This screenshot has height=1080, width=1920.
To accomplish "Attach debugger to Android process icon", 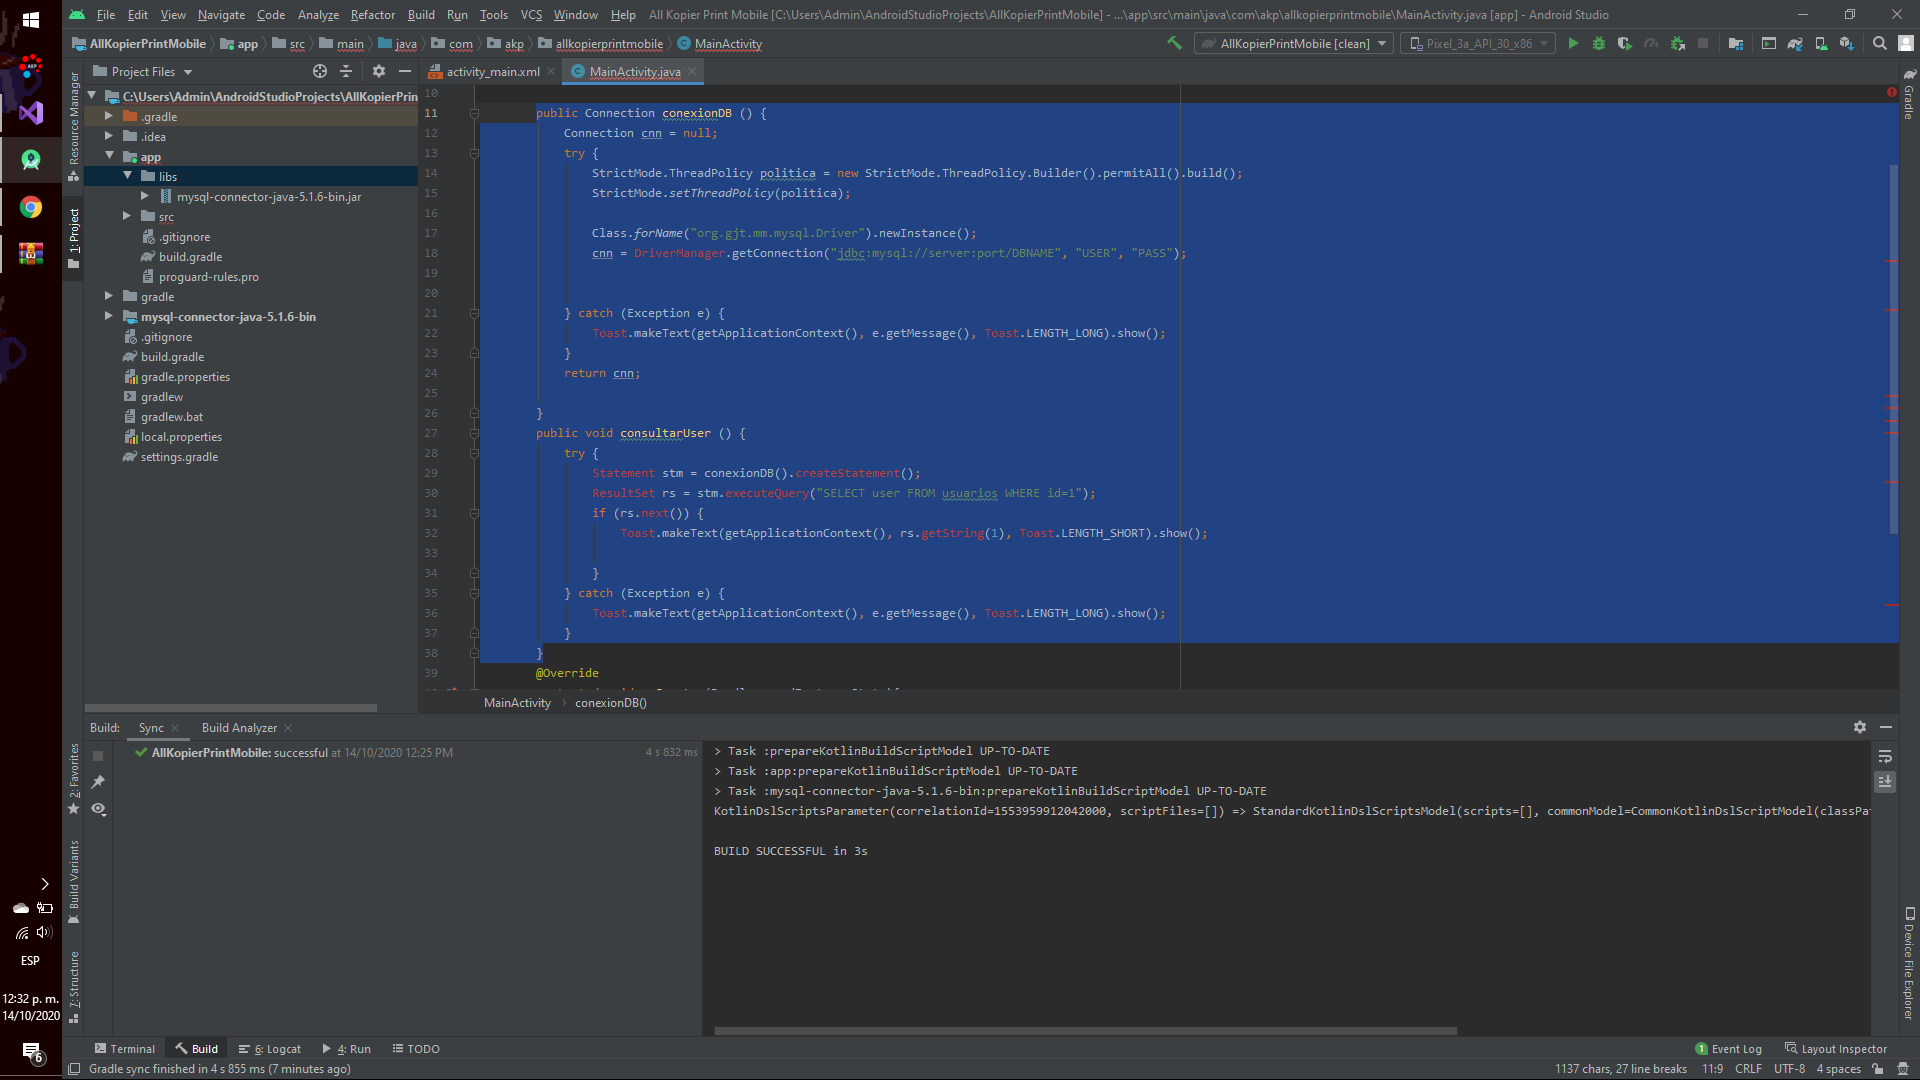I will (x=1678, y=43).
